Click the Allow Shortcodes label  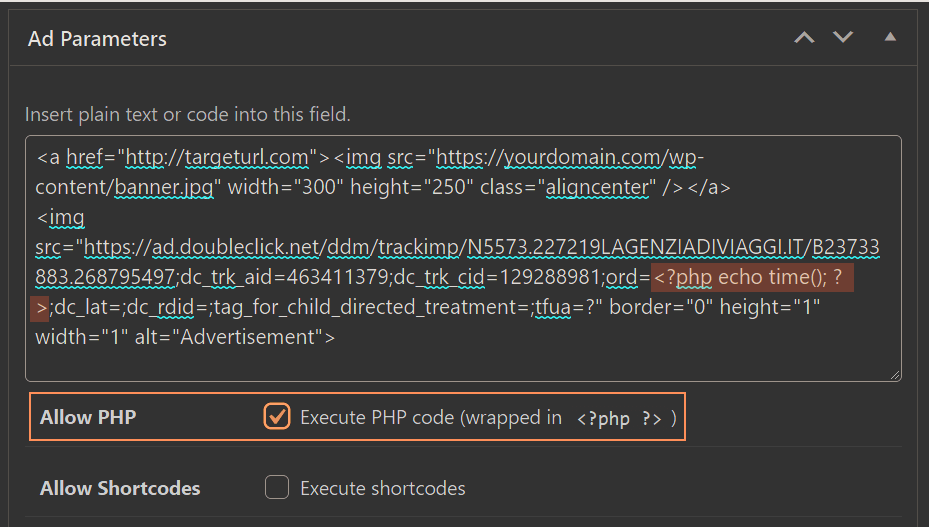(120, 489)
